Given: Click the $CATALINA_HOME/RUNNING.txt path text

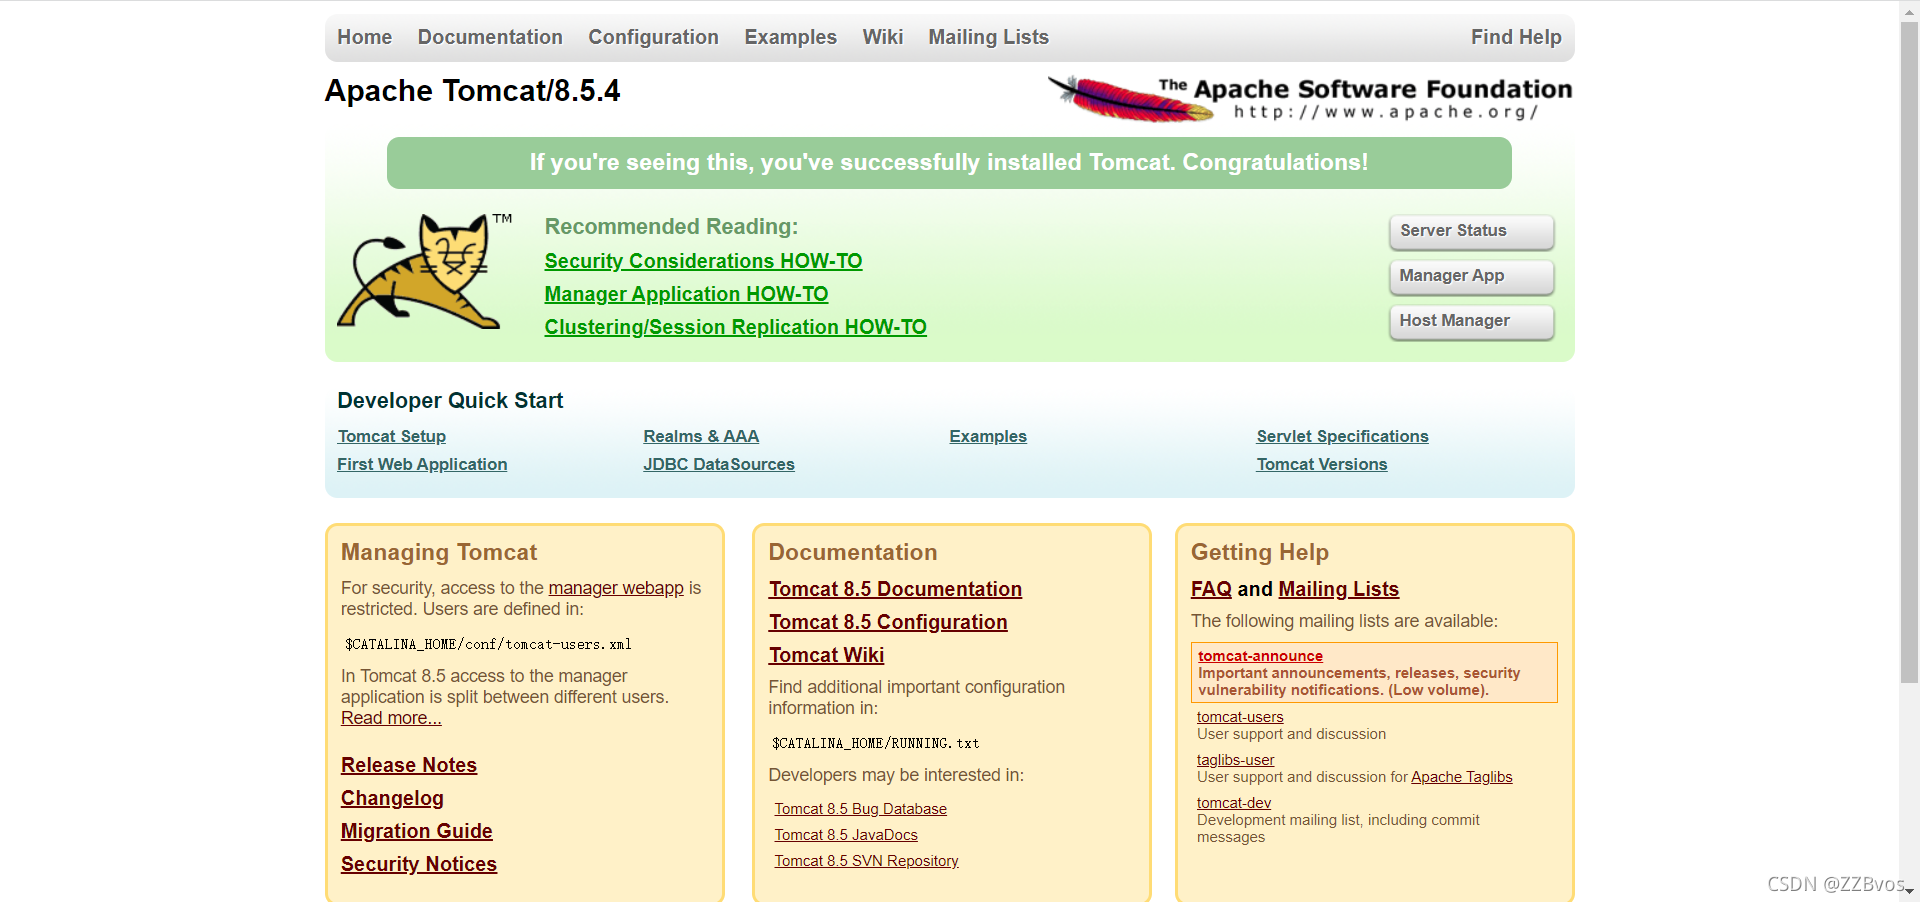Looking at the screenshot, I should click(x=875, y=743).
